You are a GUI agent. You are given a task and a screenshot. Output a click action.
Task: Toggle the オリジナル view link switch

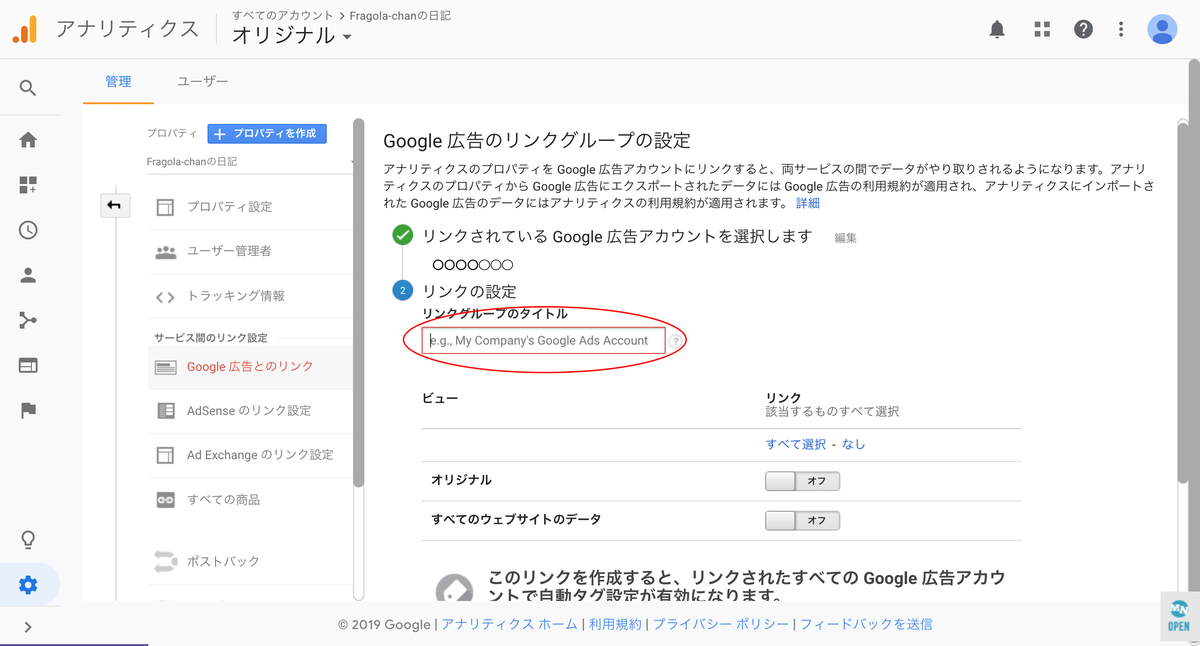click(802, 481)
